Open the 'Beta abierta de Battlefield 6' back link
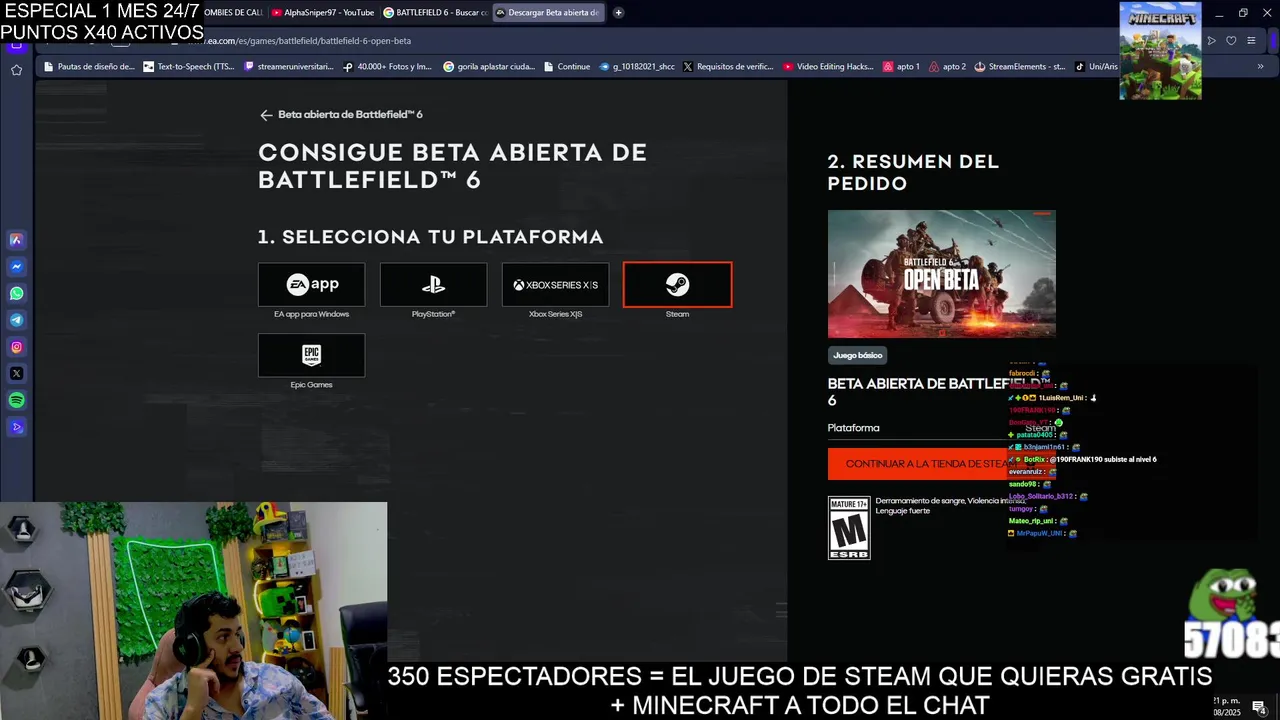Viewport: 1280px width, 720px height. click(x=350, y=115)
